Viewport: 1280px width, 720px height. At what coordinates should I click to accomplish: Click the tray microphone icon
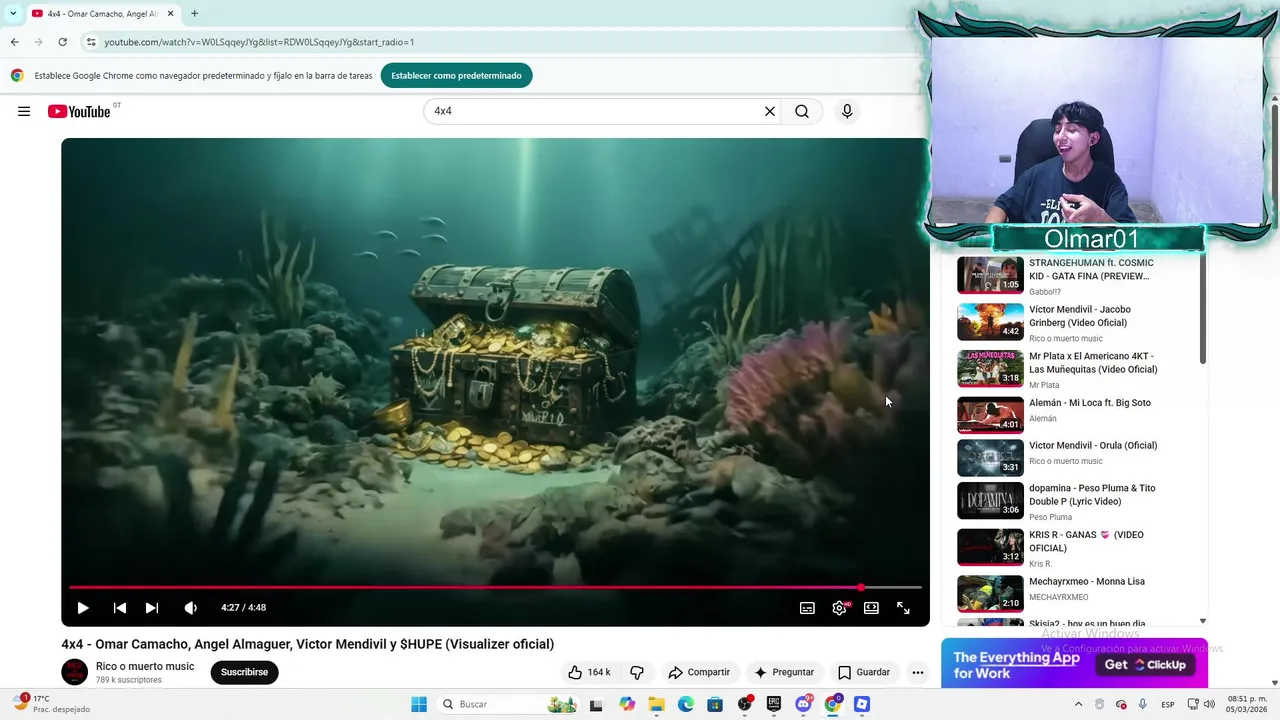(1143, 704)
